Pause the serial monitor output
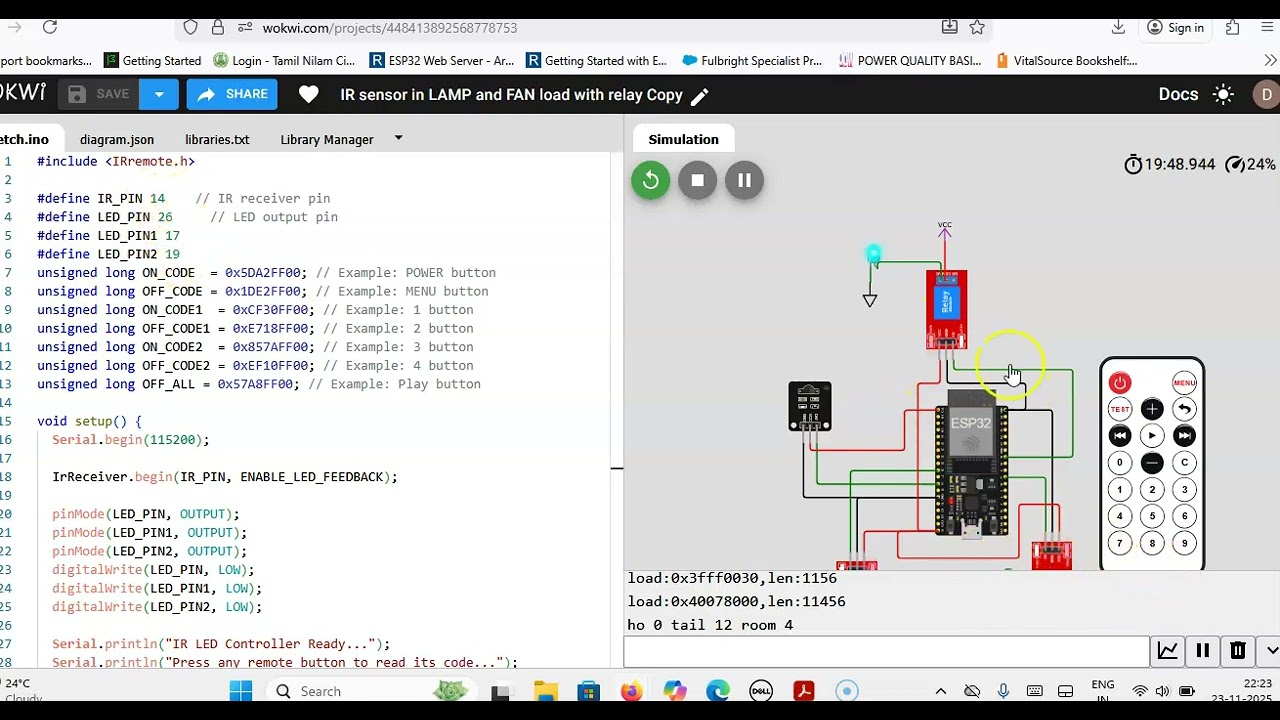 [x=1202, y=650]
